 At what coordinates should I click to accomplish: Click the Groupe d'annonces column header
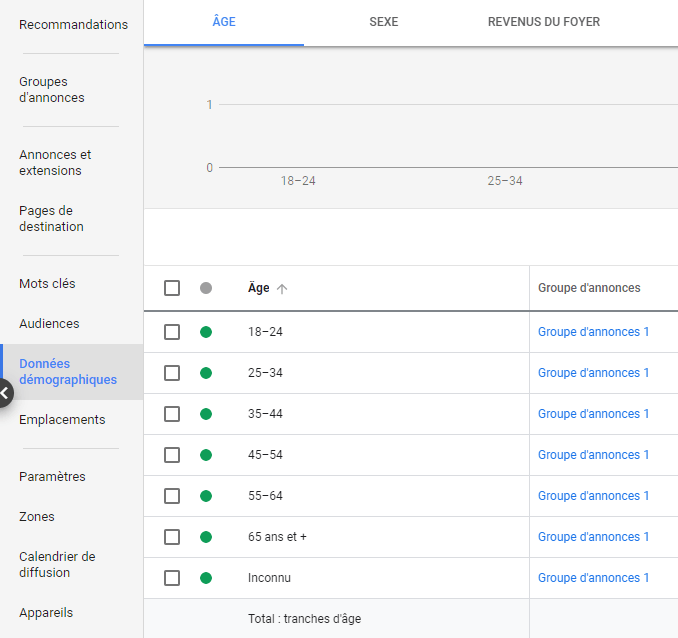tap(589, 288)
